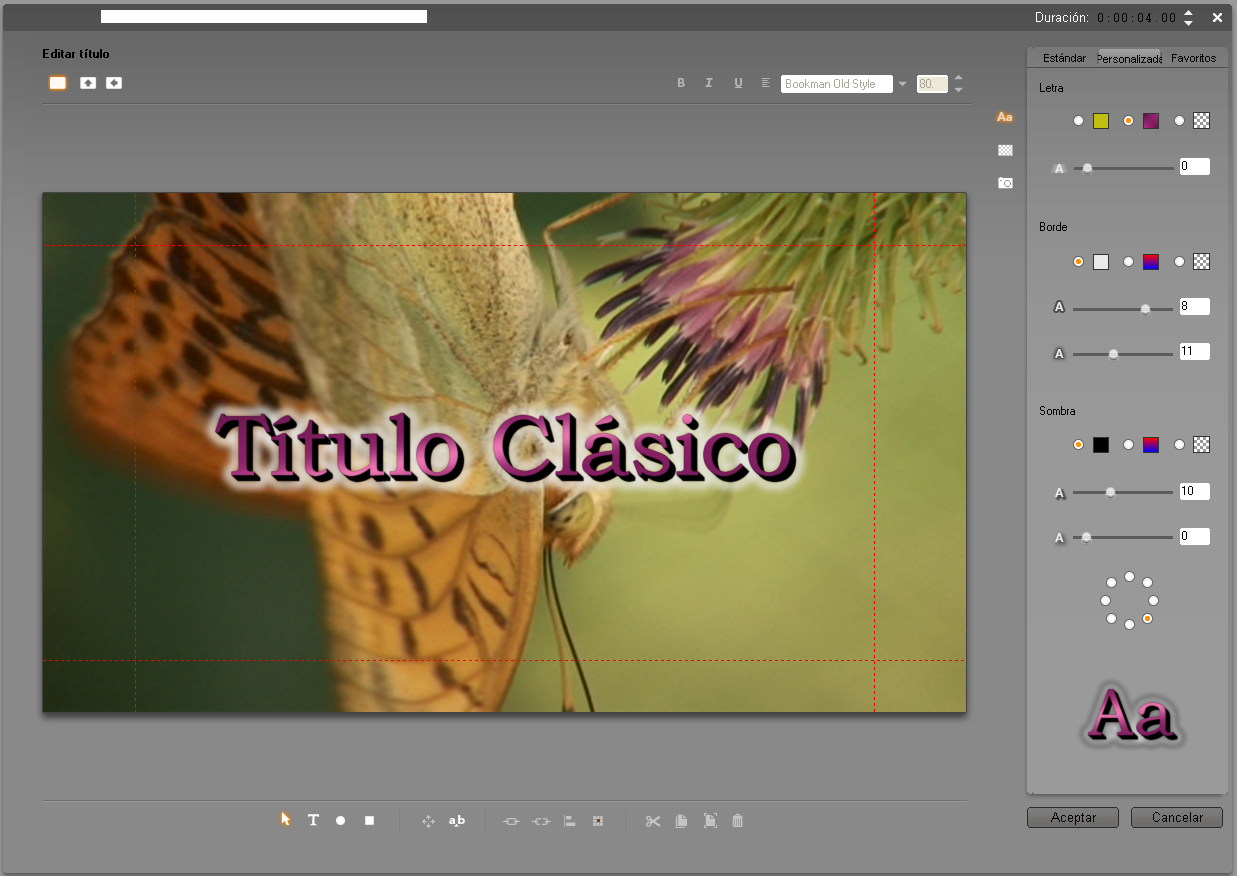Click the arrow selection tool

pyautogui.click(x=285, y=820)
